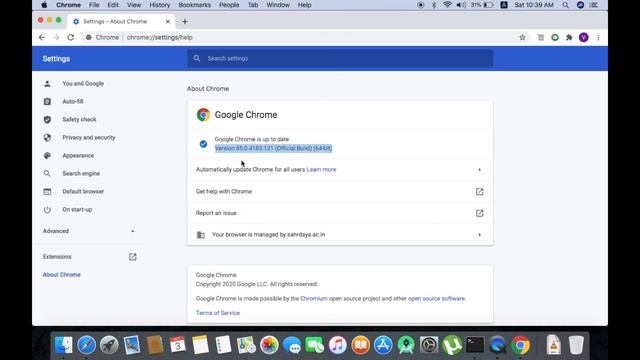Viewport: 640px width, 360px height.
Task: Open the View menu
Action: 133,5
